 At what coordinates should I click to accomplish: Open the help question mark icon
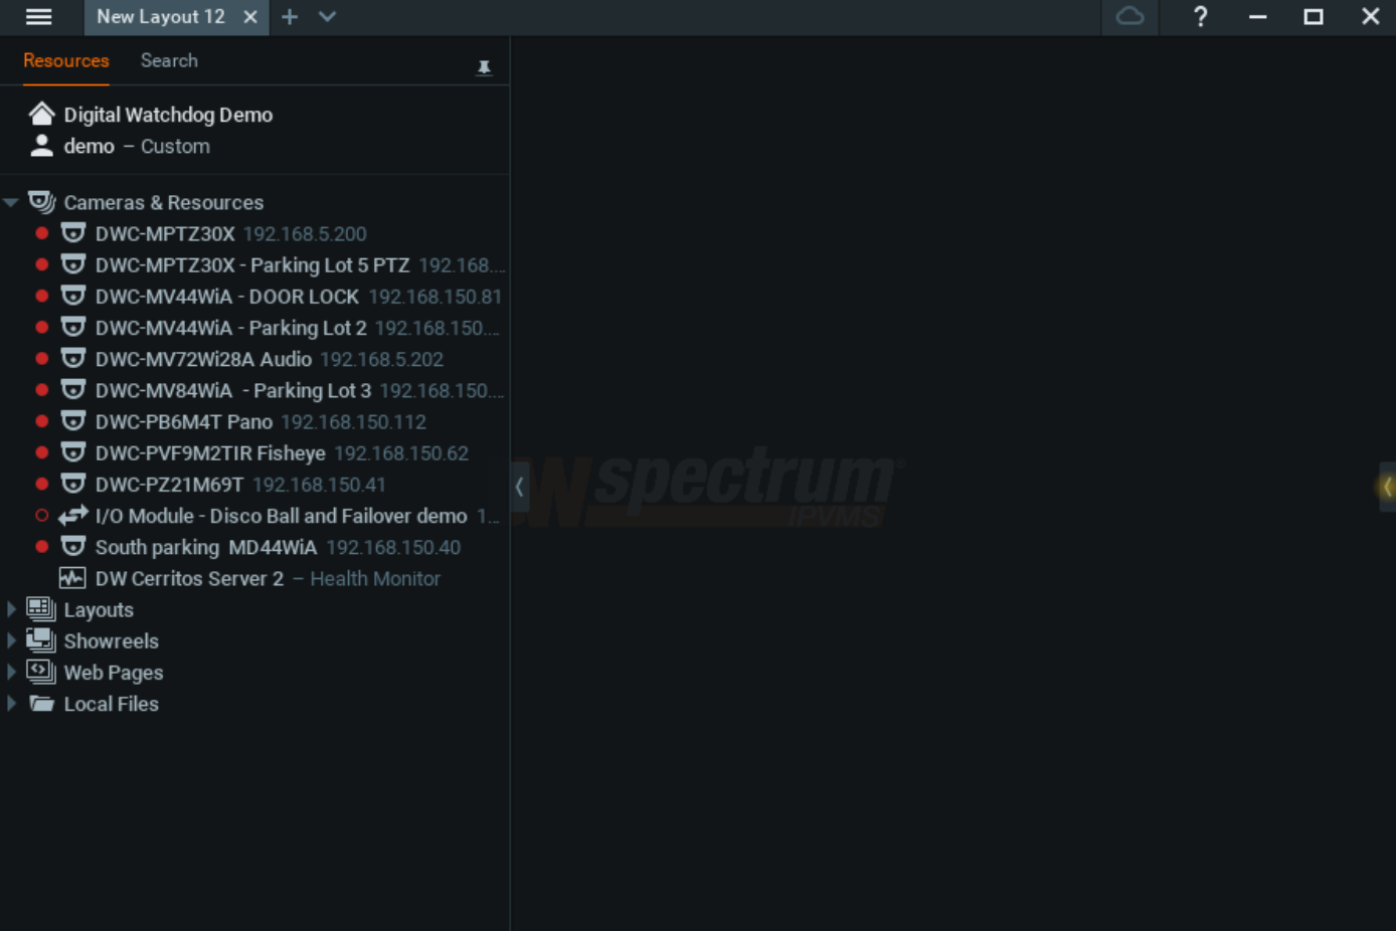(1200, 17)
